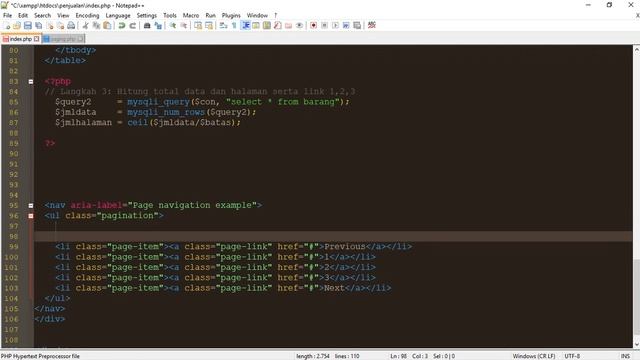Click the Save All toolbar icon

click(x=39, y=25)
